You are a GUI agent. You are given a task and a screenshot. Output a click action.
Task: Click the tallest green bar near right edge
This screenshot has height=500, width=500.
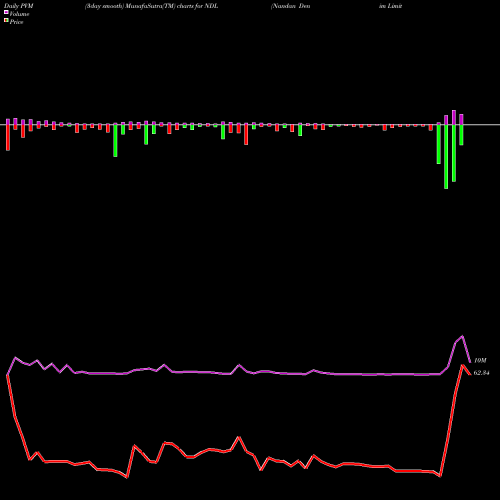pyautogui.click(x=446, y=157)
